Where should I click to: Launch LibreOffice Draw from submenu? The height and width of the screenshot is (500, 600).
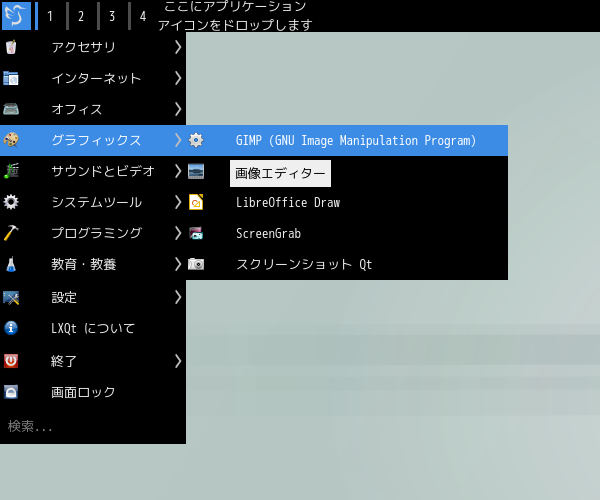(347, 202)
